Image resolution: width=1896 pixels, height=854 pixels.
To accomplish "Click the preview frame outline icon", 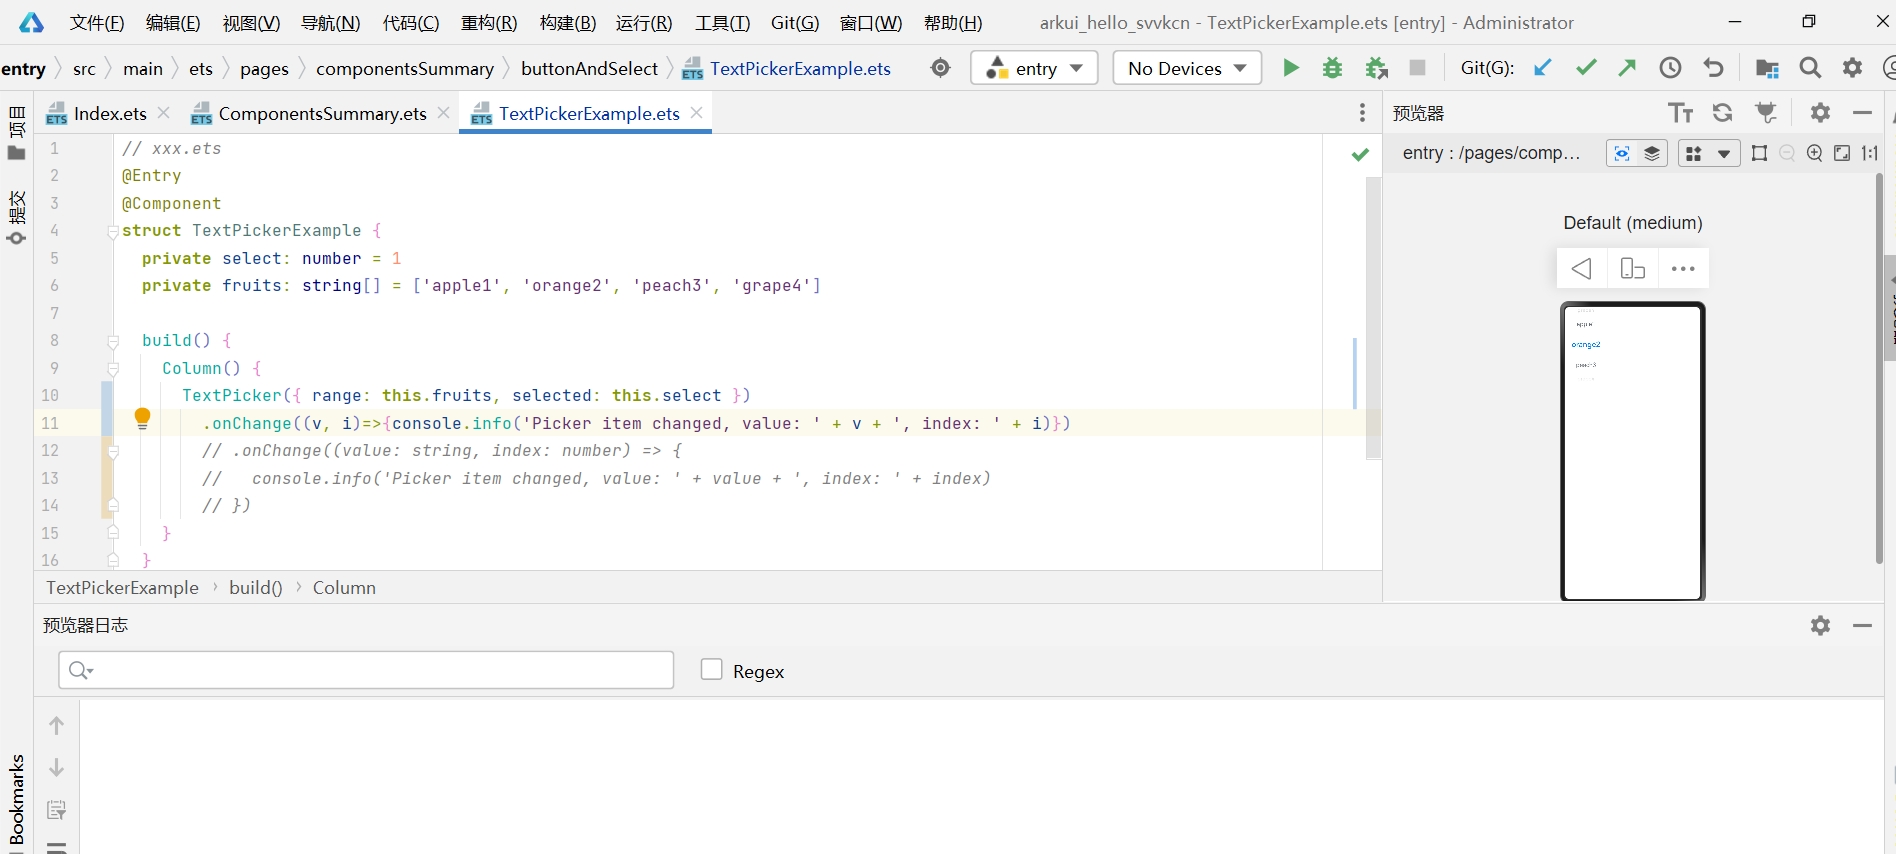I will 1760,153.
